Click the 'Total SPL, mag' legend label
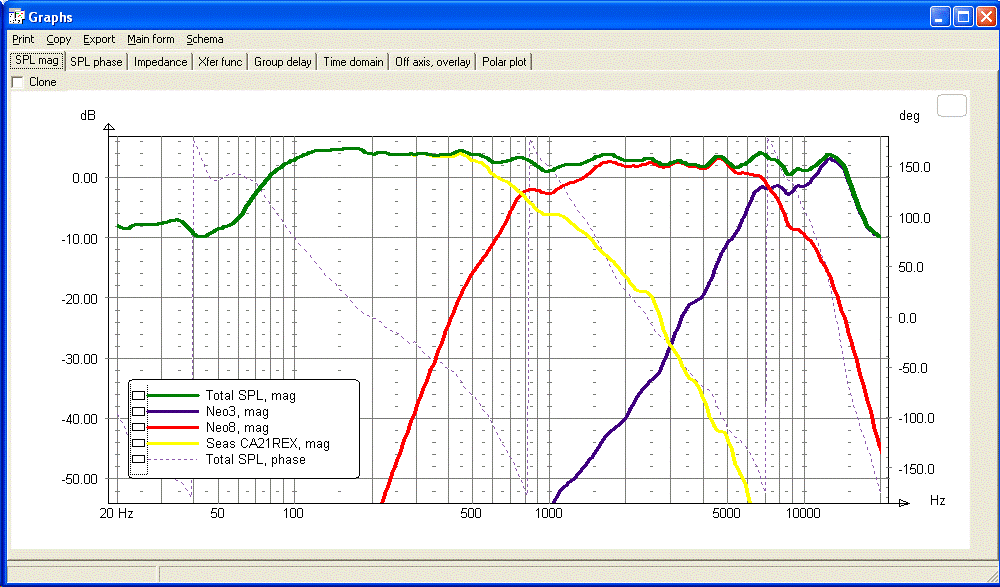 250,396
